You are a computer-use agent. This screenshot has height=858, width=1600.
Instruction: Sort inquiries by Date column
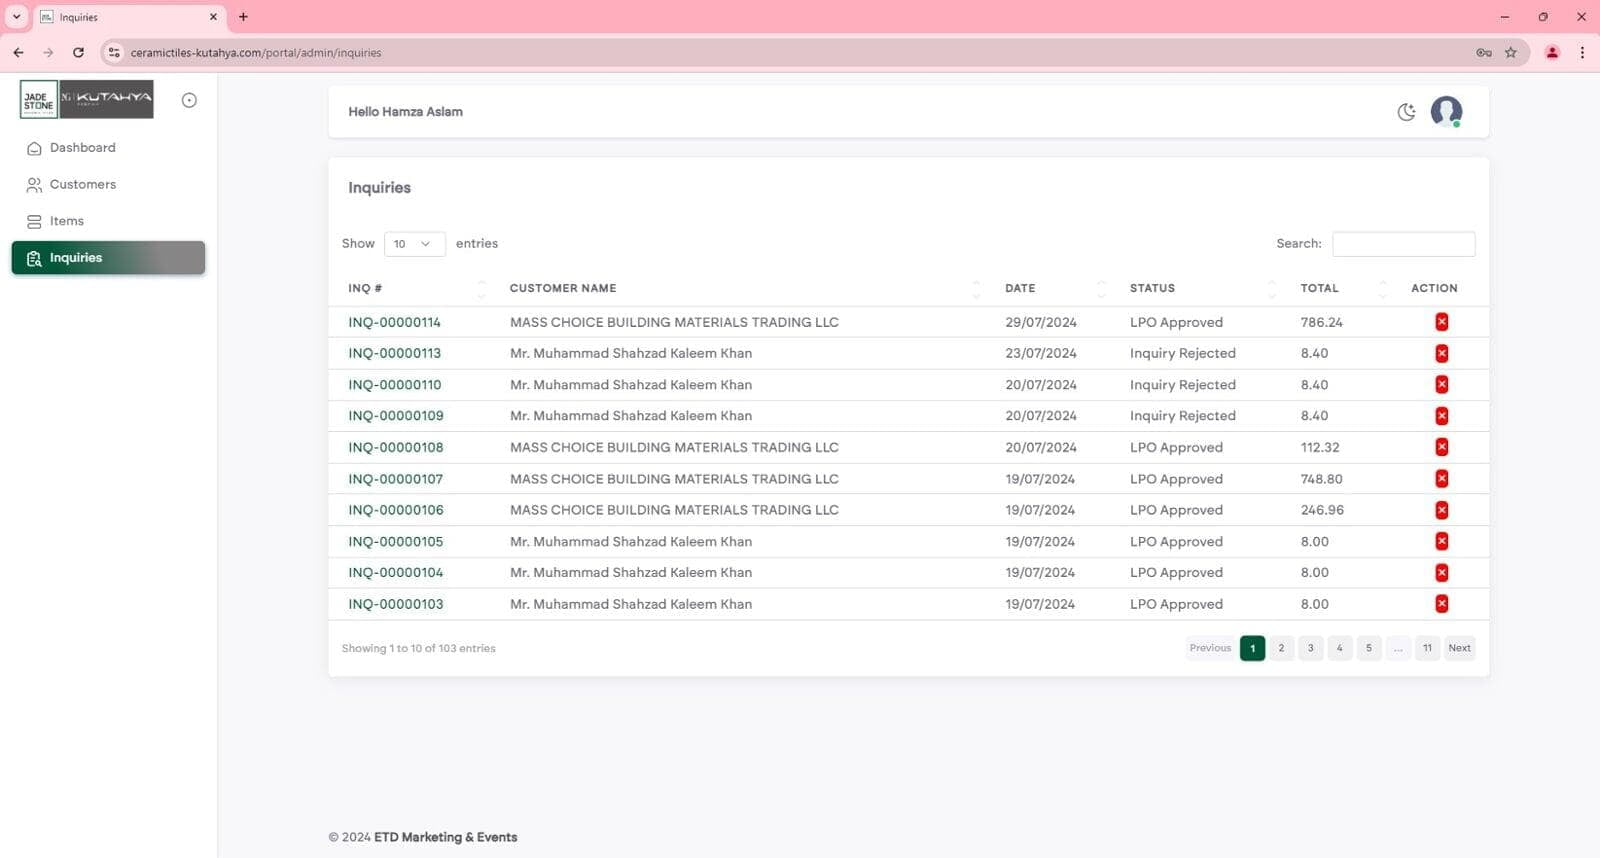[x=1020, y=288]
